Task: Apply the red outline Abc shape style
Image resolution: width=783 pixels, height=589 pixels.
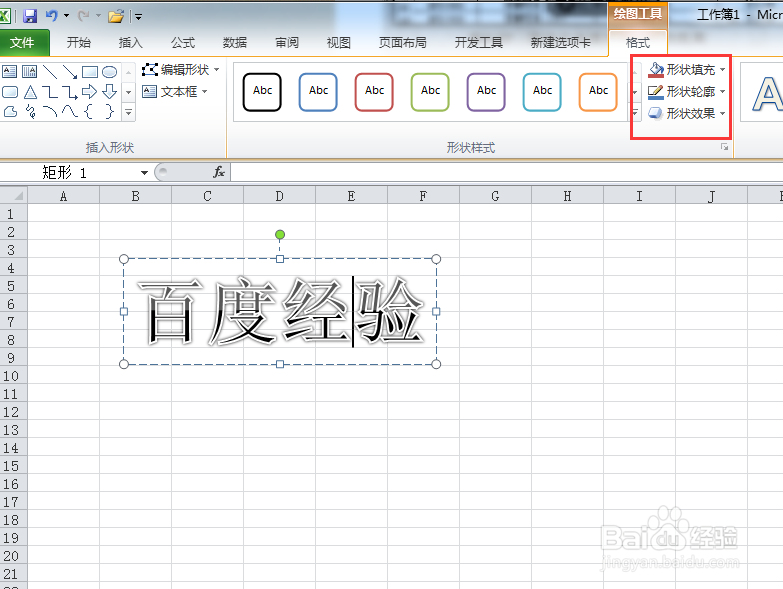Action: (x=374, y=92)
